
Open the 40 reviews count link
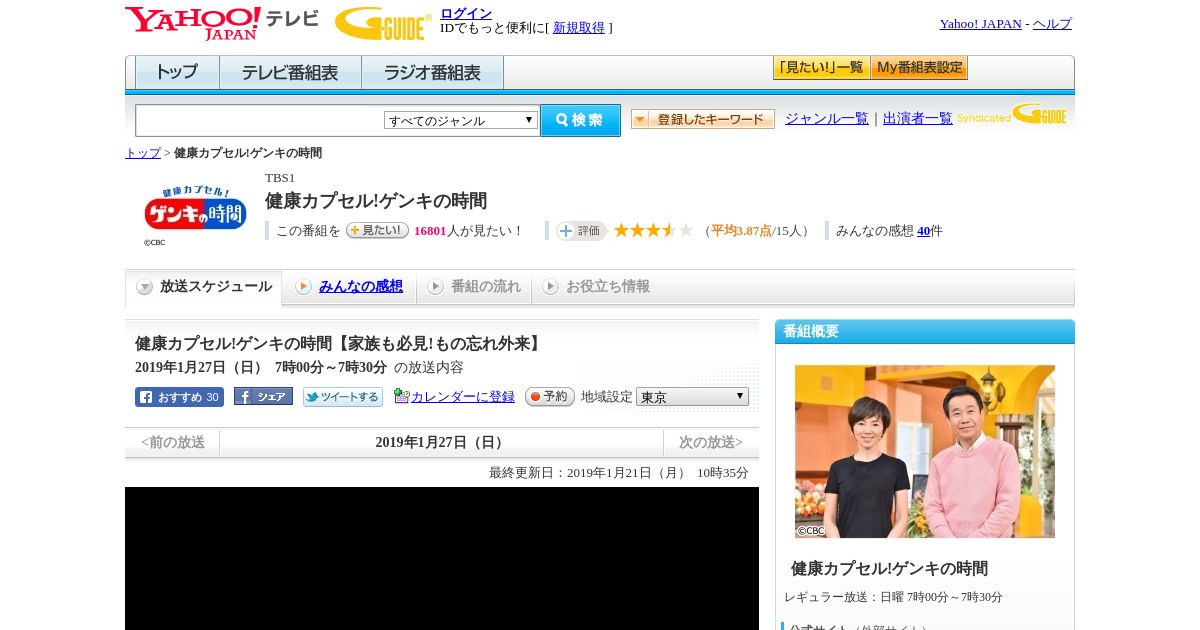[x=924, y=231]
